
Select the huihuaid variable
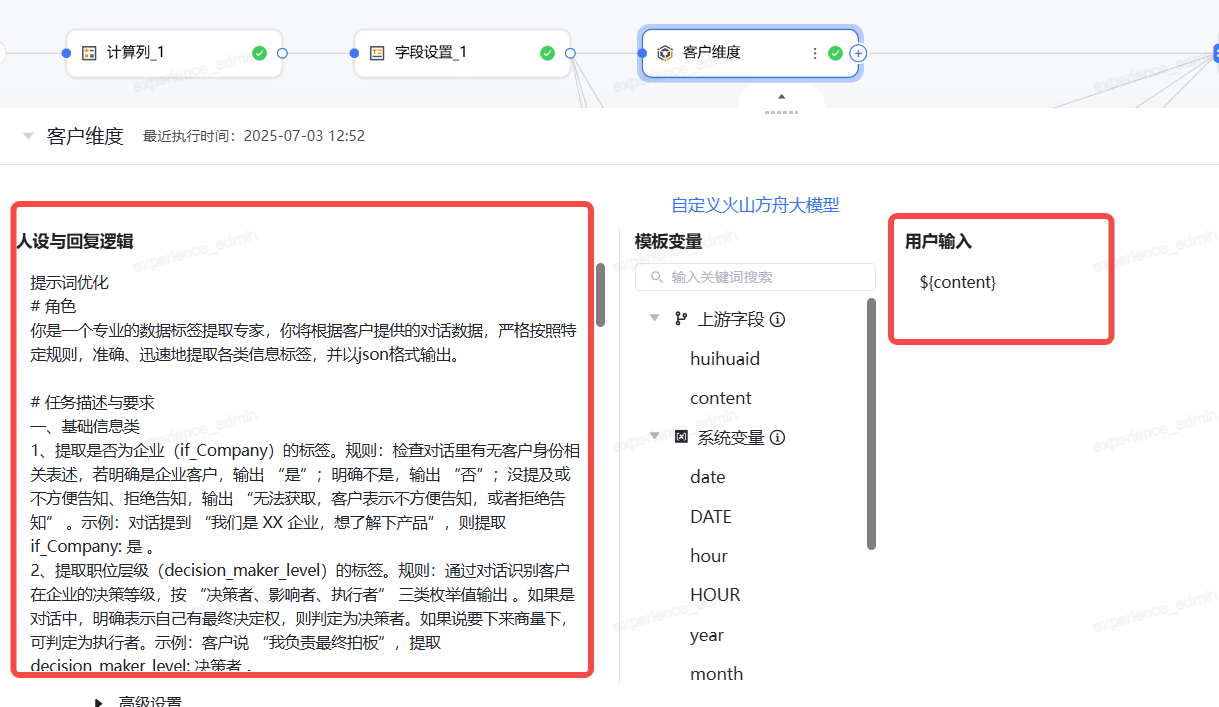tap(725, 358)
